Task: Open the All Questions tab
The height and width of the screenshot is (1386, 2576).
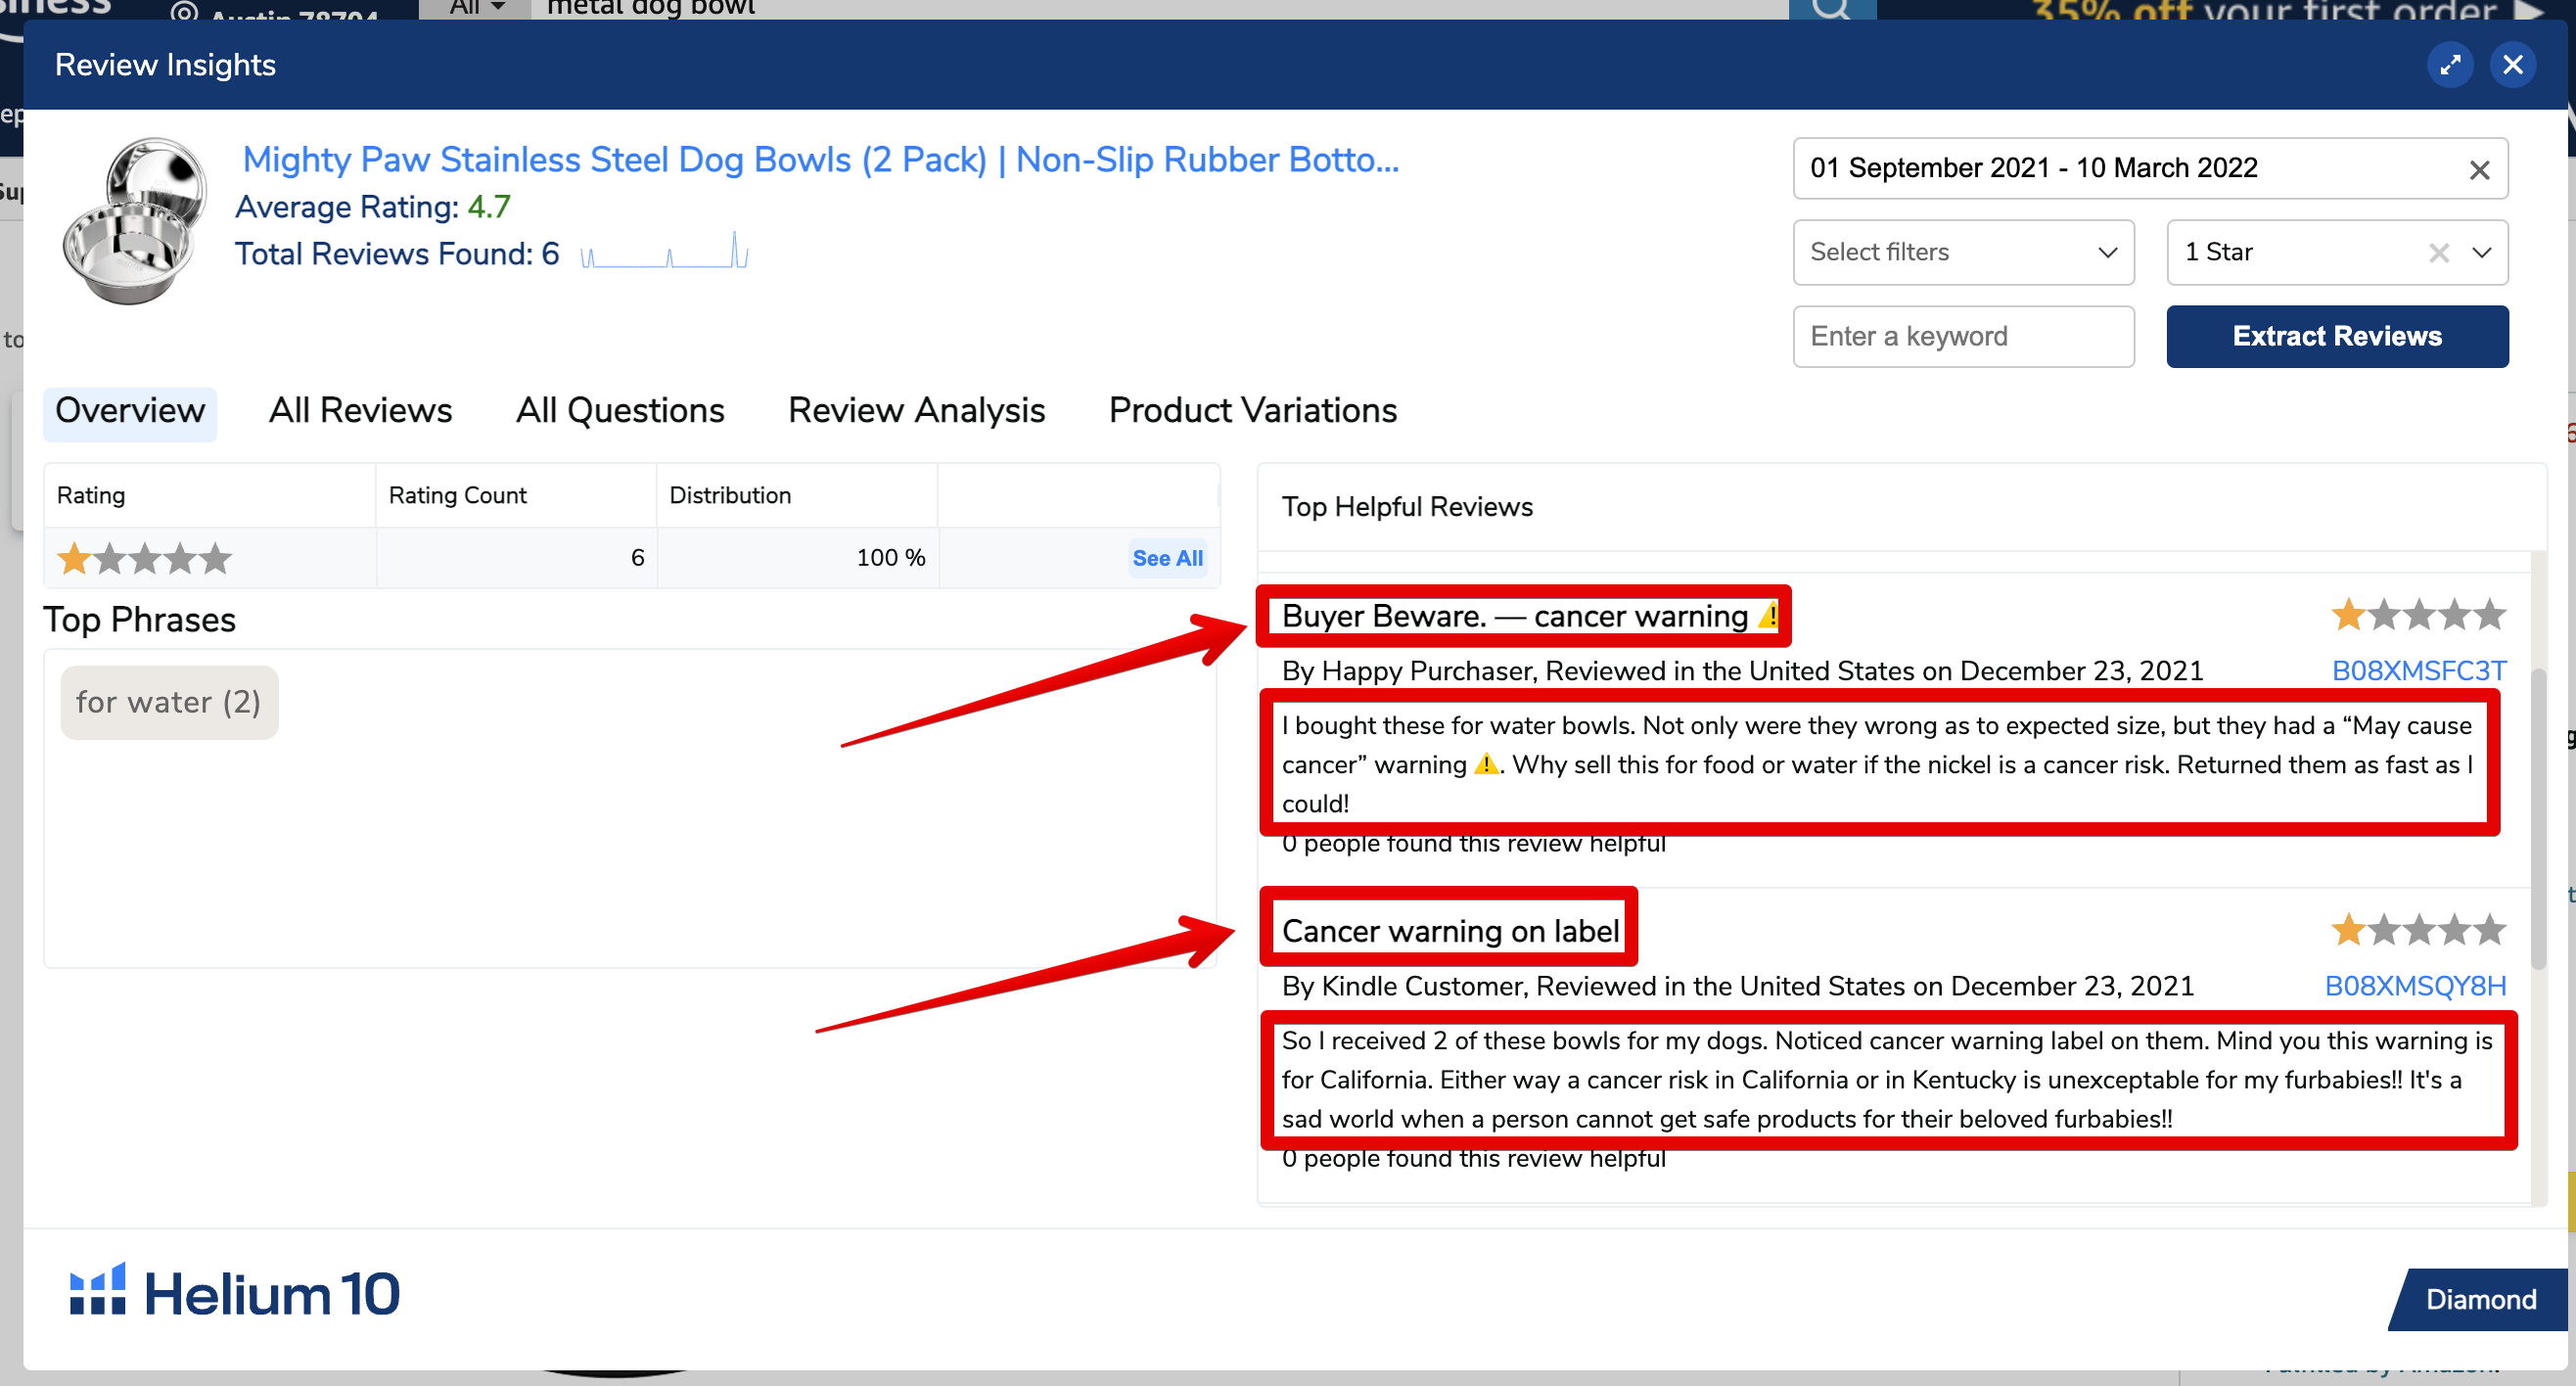Action: 620,411
